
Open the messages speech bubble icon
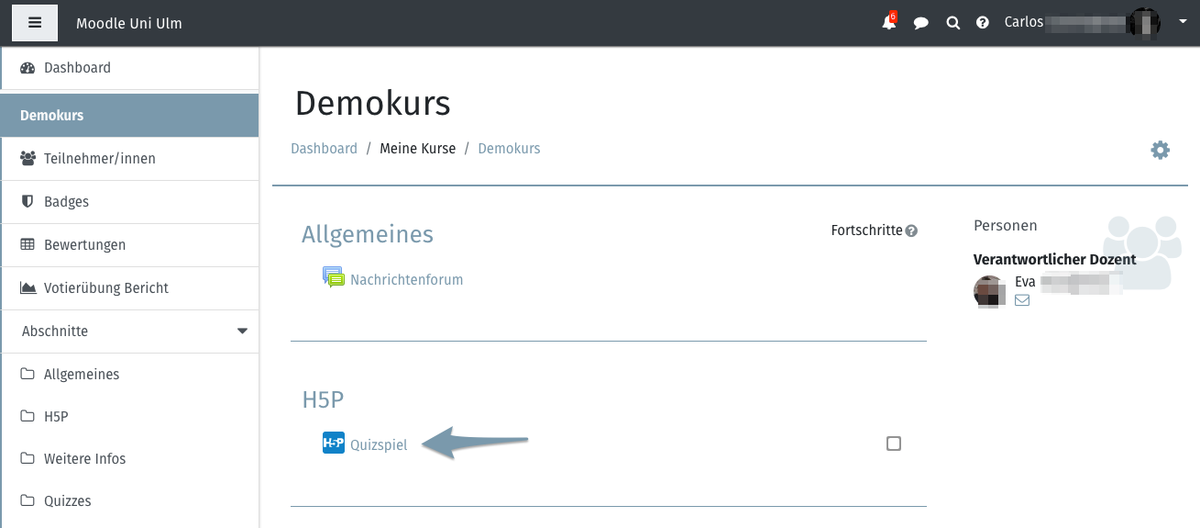point(921,22)
